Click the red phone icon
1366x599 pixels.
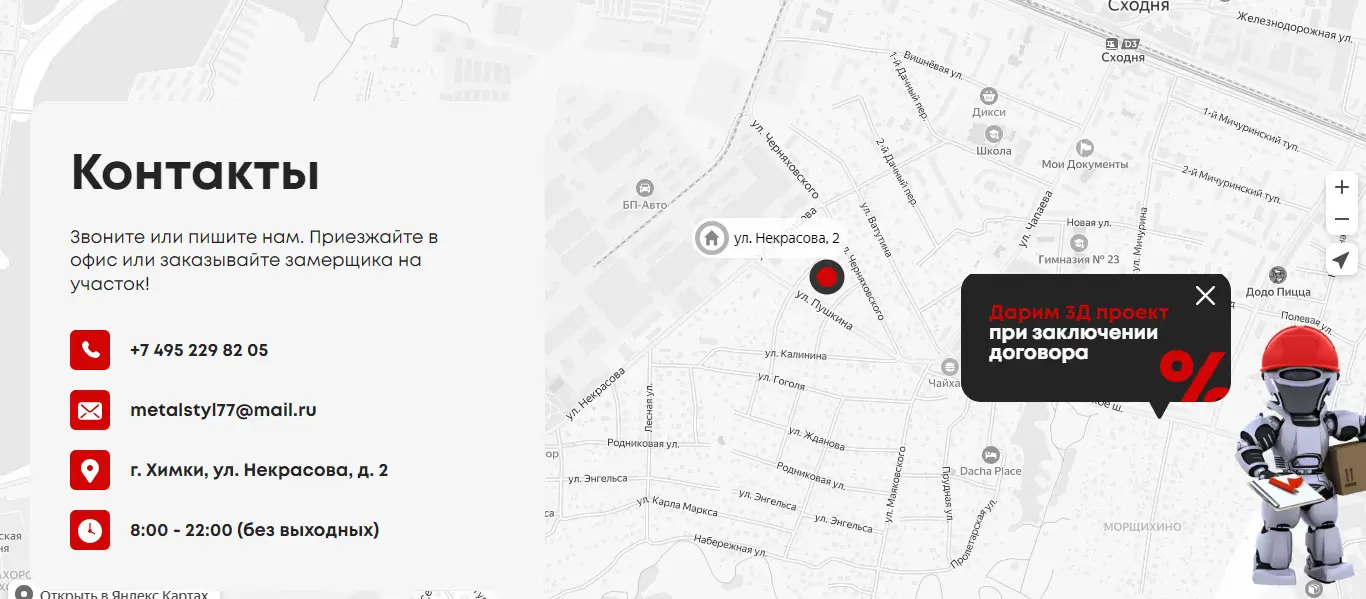point(90,350)
